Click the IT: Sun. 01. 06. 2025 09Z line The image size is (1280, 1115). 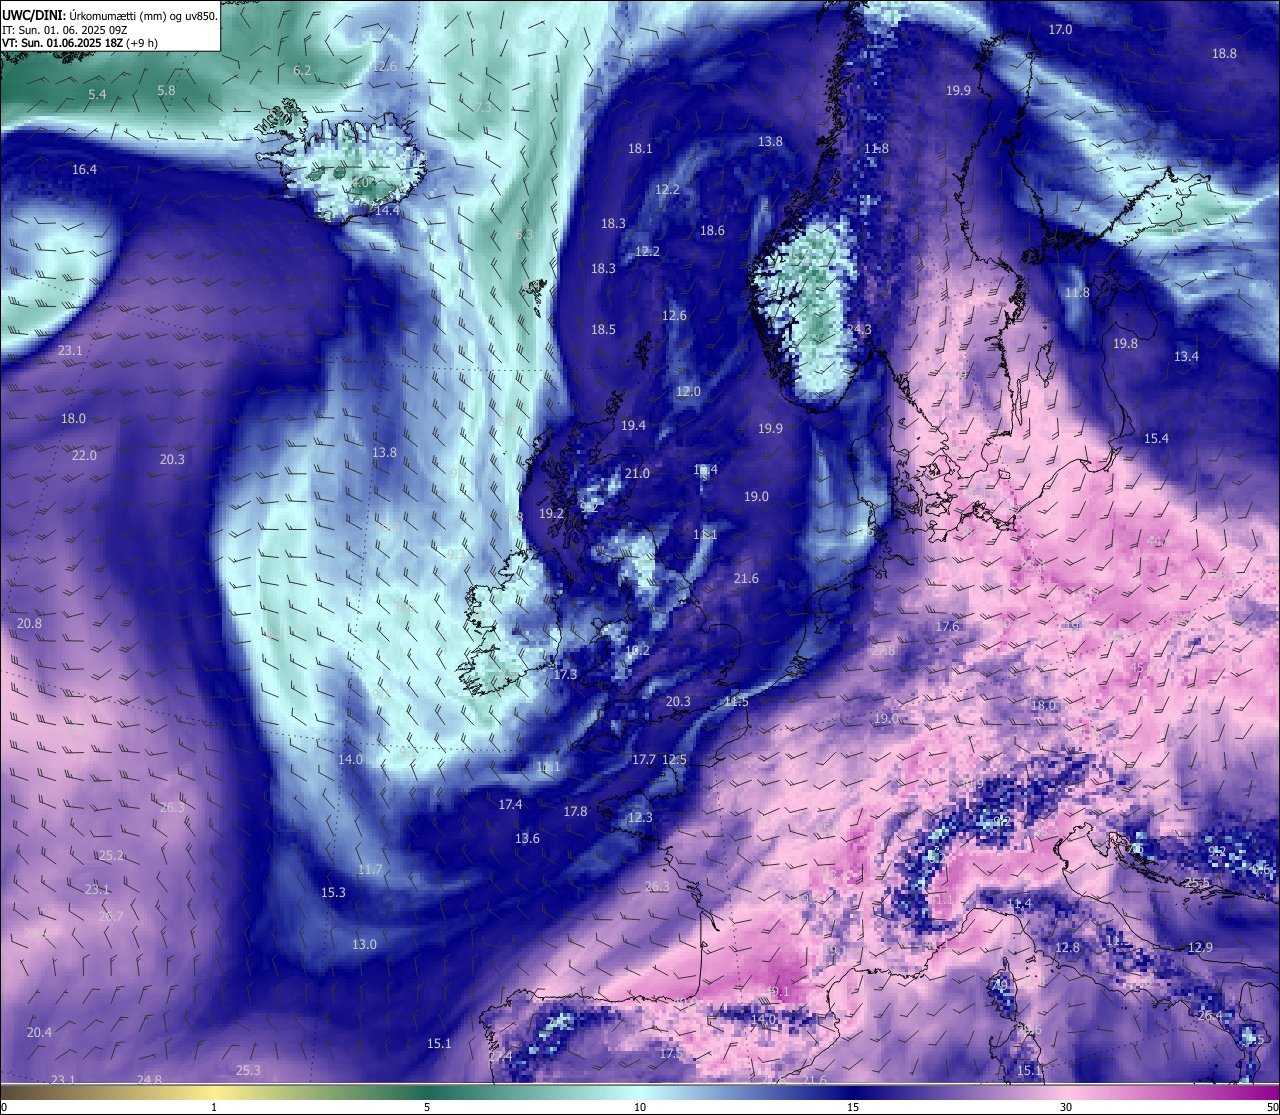click(x=64, y=30)
